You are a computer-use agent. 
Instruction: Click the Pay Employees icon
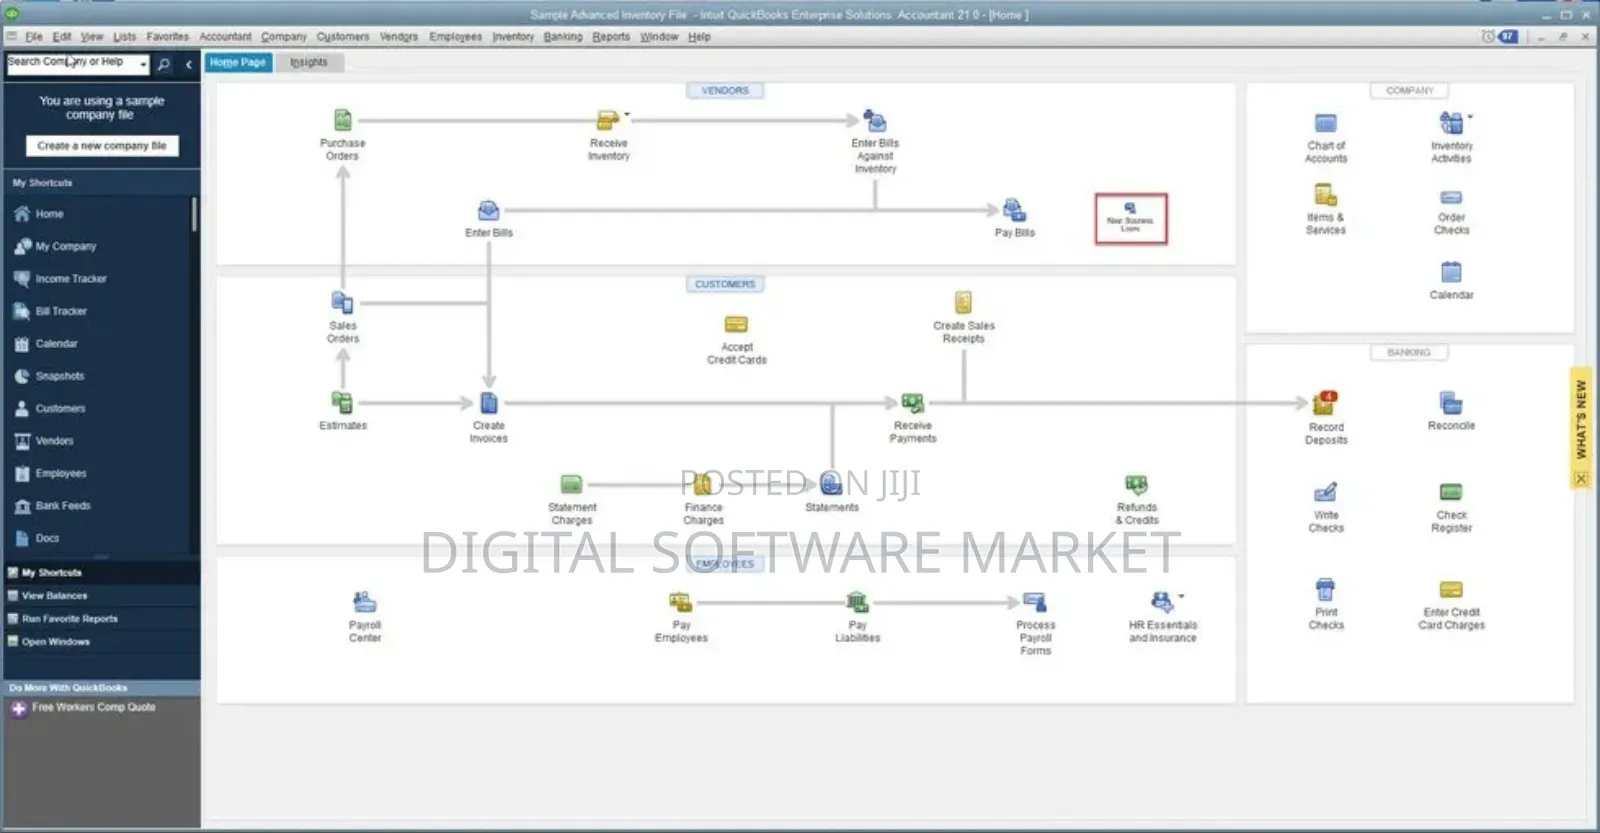[x=680, y=602]
